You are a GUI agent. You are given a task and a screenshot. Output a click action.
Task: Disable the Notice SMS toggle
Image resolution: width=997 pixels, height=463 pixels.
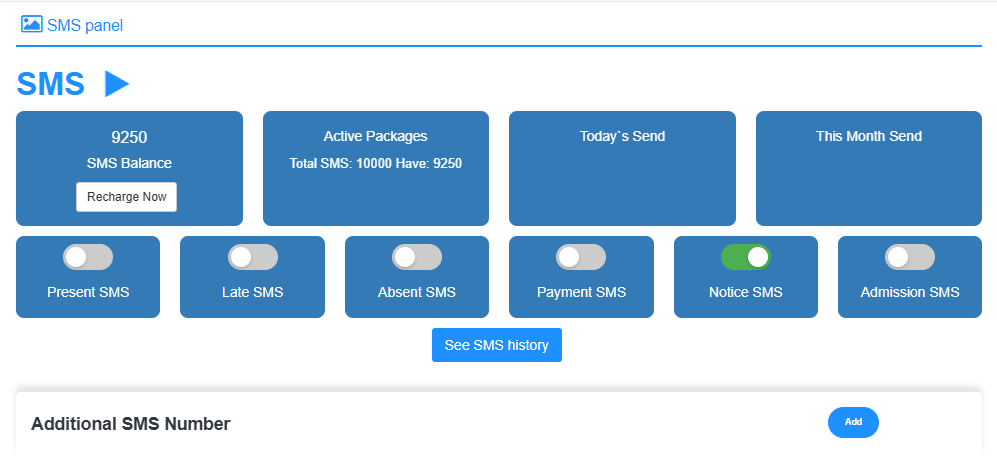(746, 257)
